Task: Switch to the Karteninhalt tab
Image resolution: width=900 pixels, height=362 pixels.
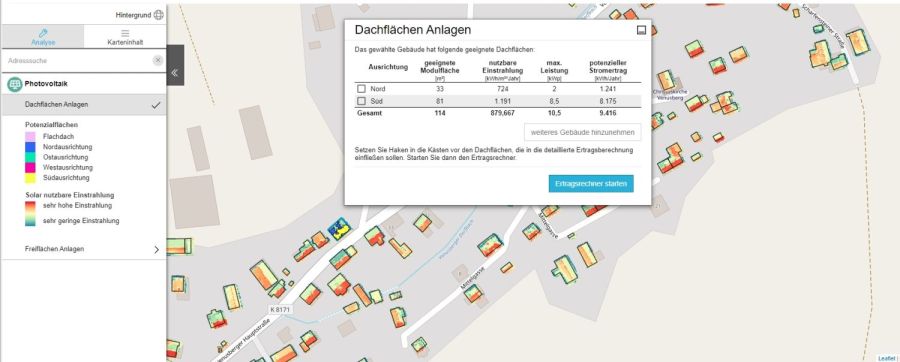Action: tap(125, 37)
